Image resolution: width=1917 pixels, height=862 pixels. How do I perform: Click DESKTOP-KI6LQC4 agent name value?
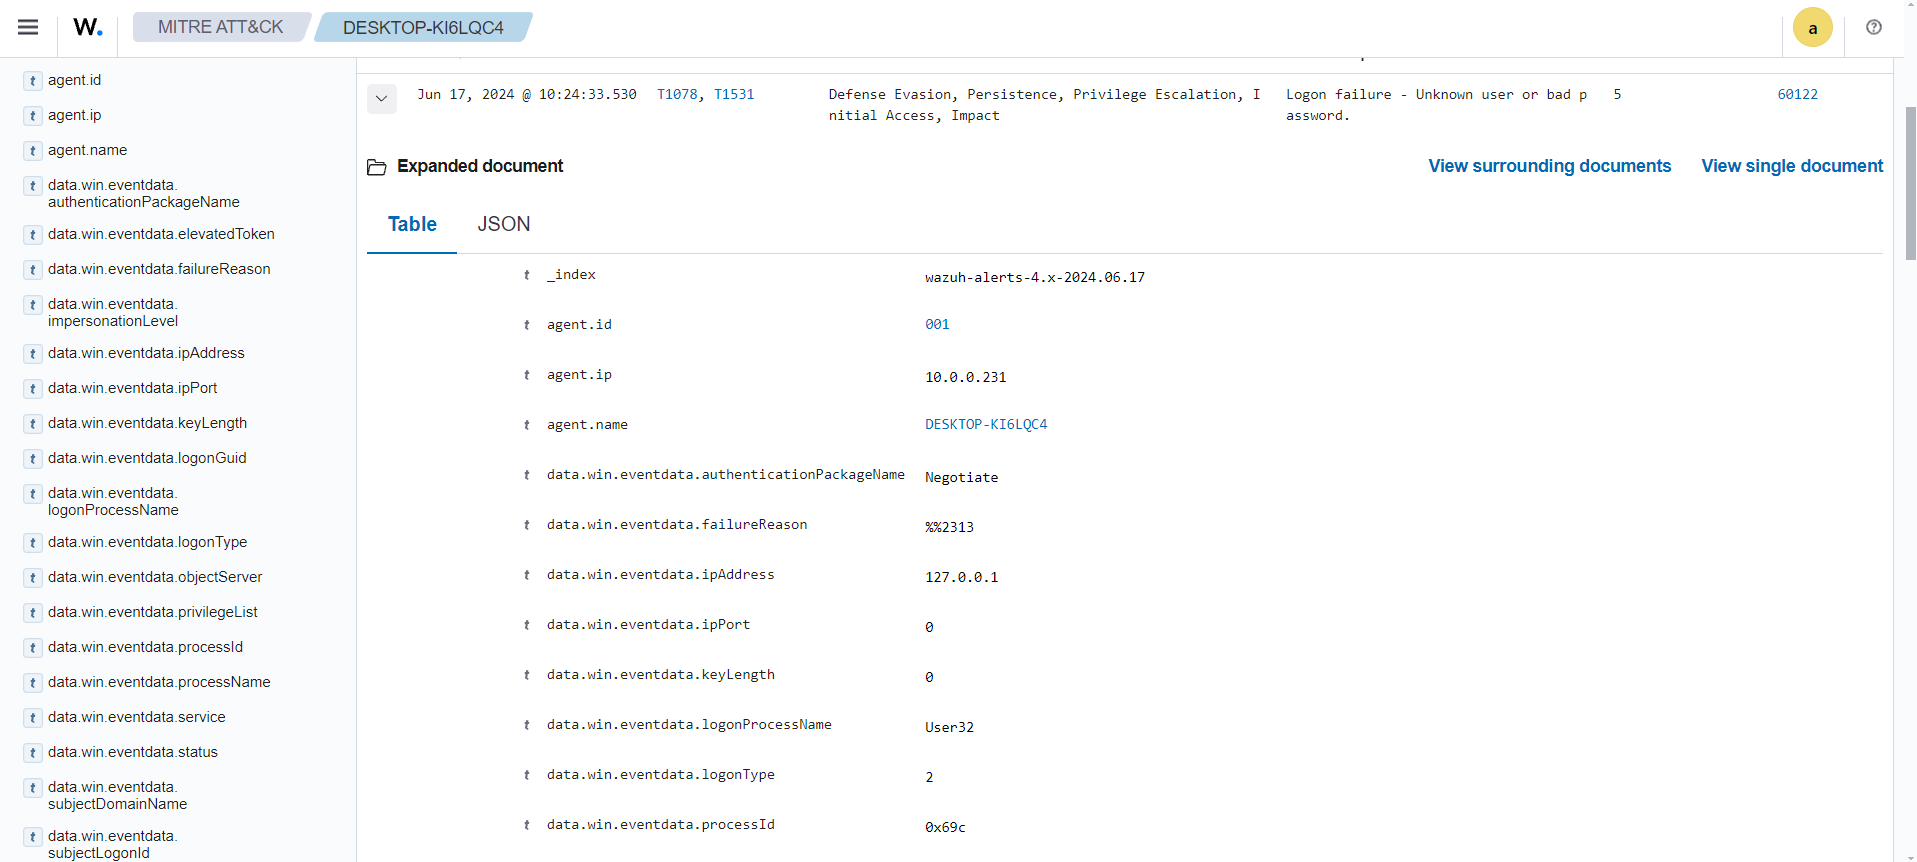[x=986, y=424]
